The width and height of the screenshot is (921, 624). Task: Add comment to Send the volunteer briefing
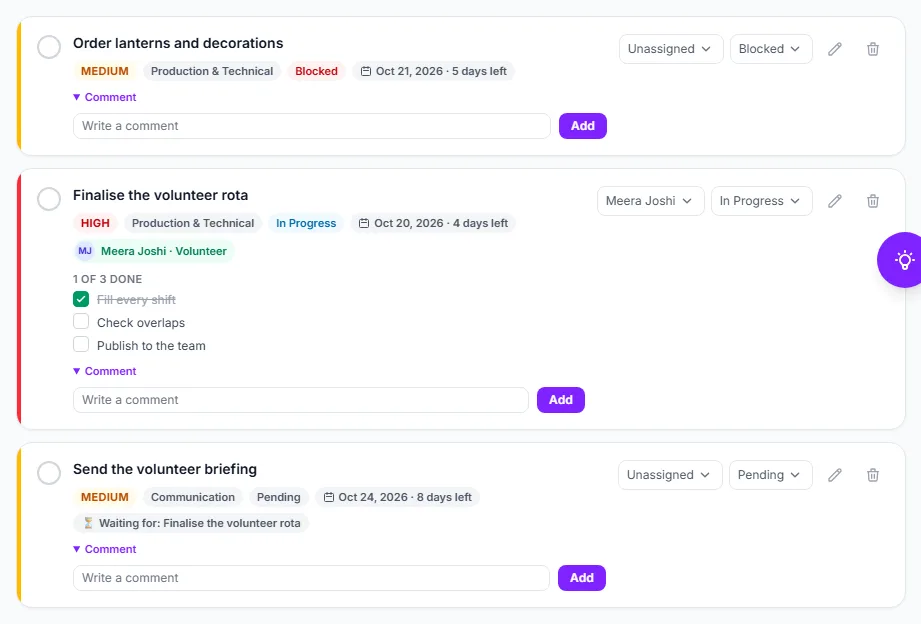[x=581, y=578]
